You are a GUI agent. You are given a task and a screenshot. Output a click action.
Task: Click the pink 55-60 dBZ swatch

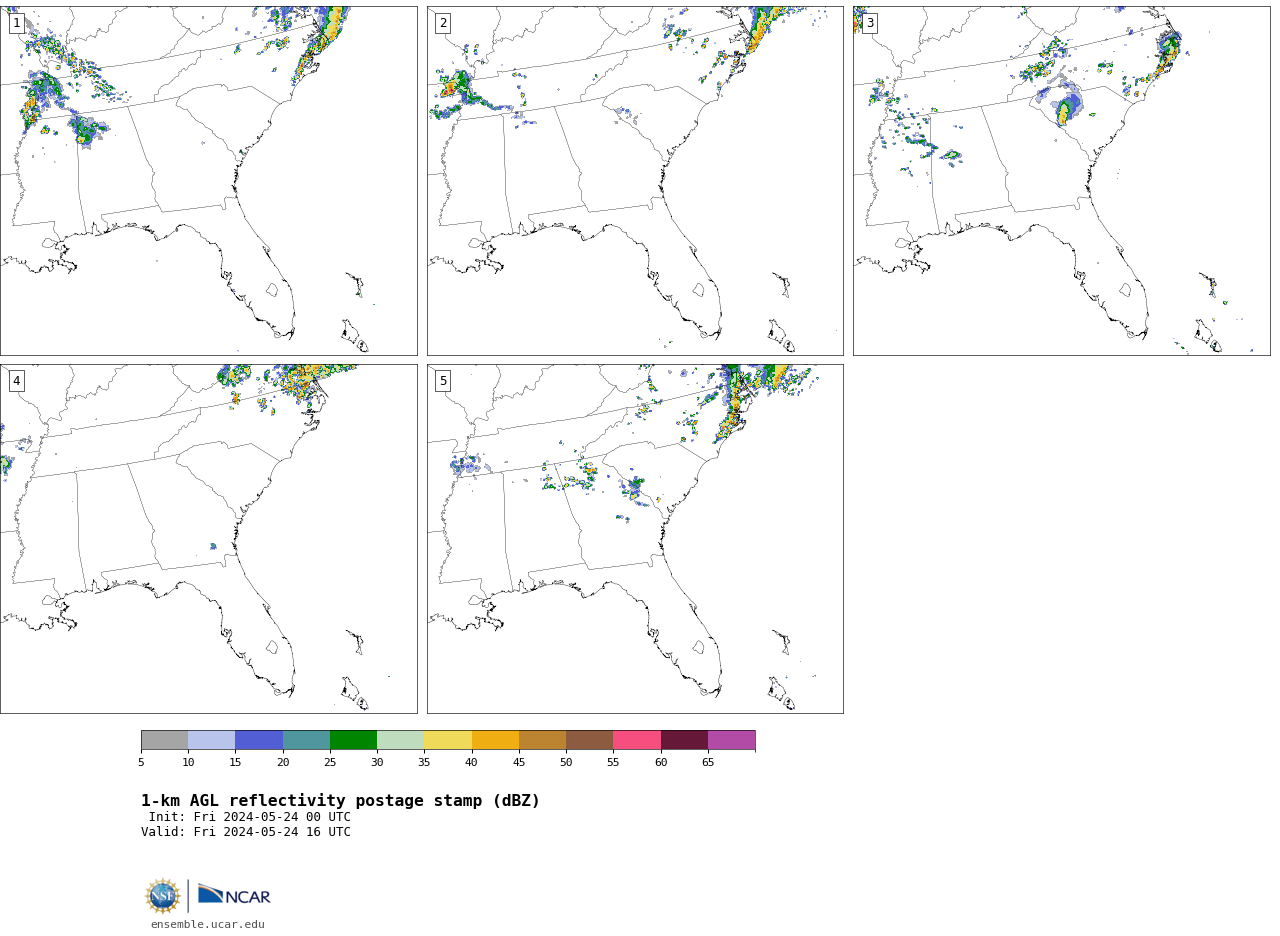coord(637,740)
